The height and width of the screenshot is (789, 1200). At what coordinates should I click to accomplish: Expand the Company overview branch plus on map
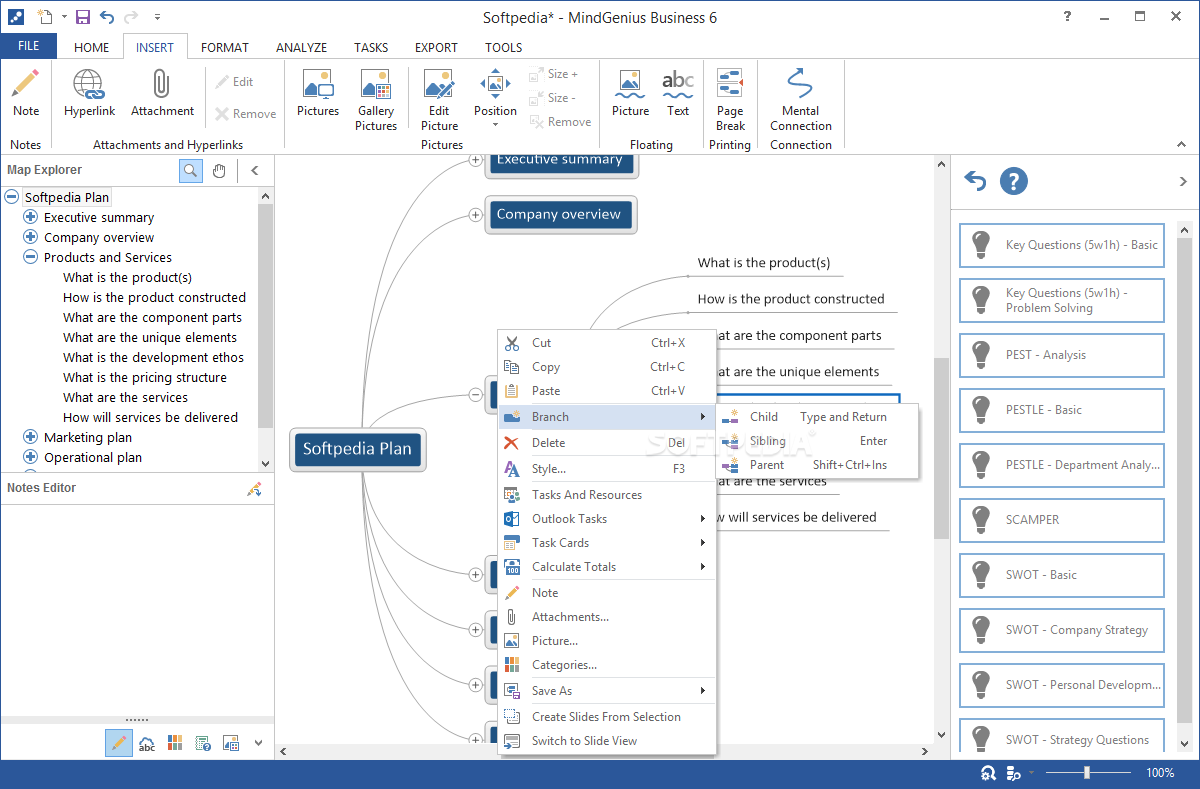(x=476, y=214)
